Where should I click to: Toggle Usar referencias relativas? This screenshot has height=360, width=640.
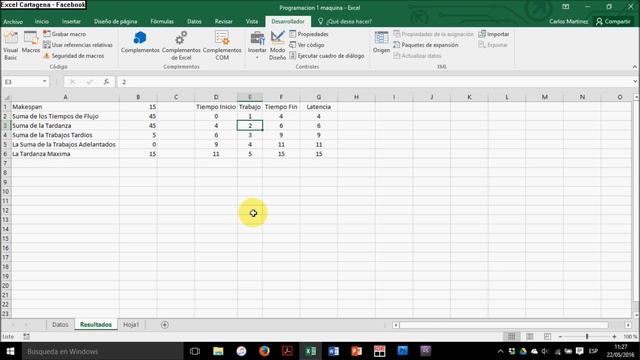pos(78,45)
